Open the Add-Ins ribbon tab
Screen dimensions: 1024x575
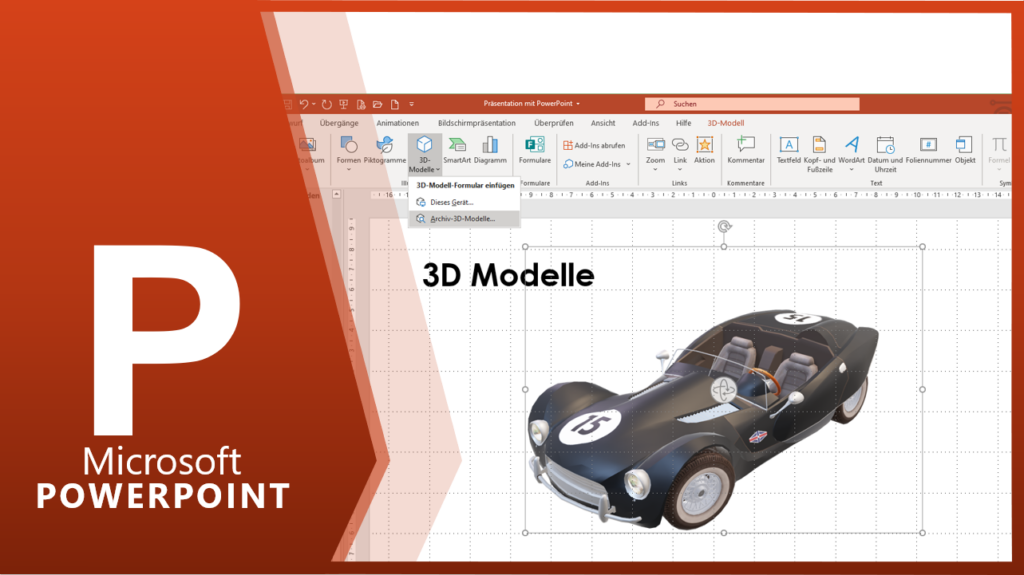645,123
